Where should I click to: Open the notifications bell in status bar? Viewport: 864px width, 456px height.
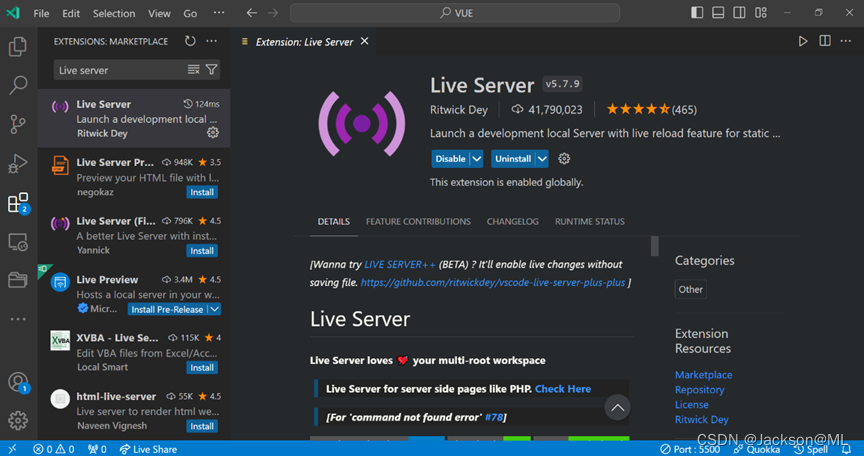click(846, 449)
